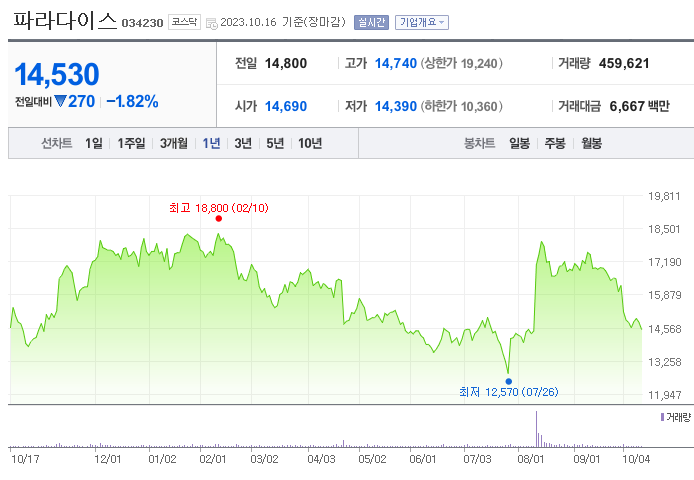This screenshot has width=694, height=480.
Task: Open the 기업개요 dropdown
Action: click(421, 22)
